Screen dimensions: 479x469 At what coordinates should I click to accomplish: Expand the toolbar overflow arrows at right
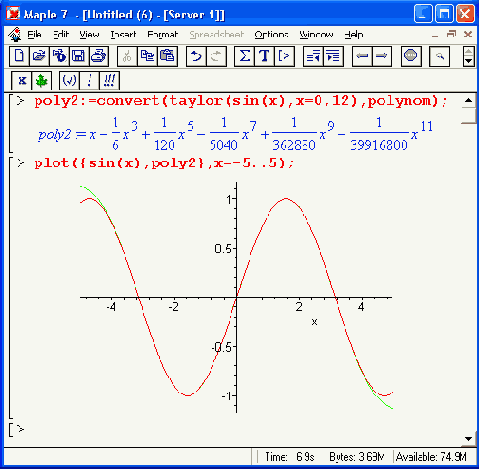(468, 56)
